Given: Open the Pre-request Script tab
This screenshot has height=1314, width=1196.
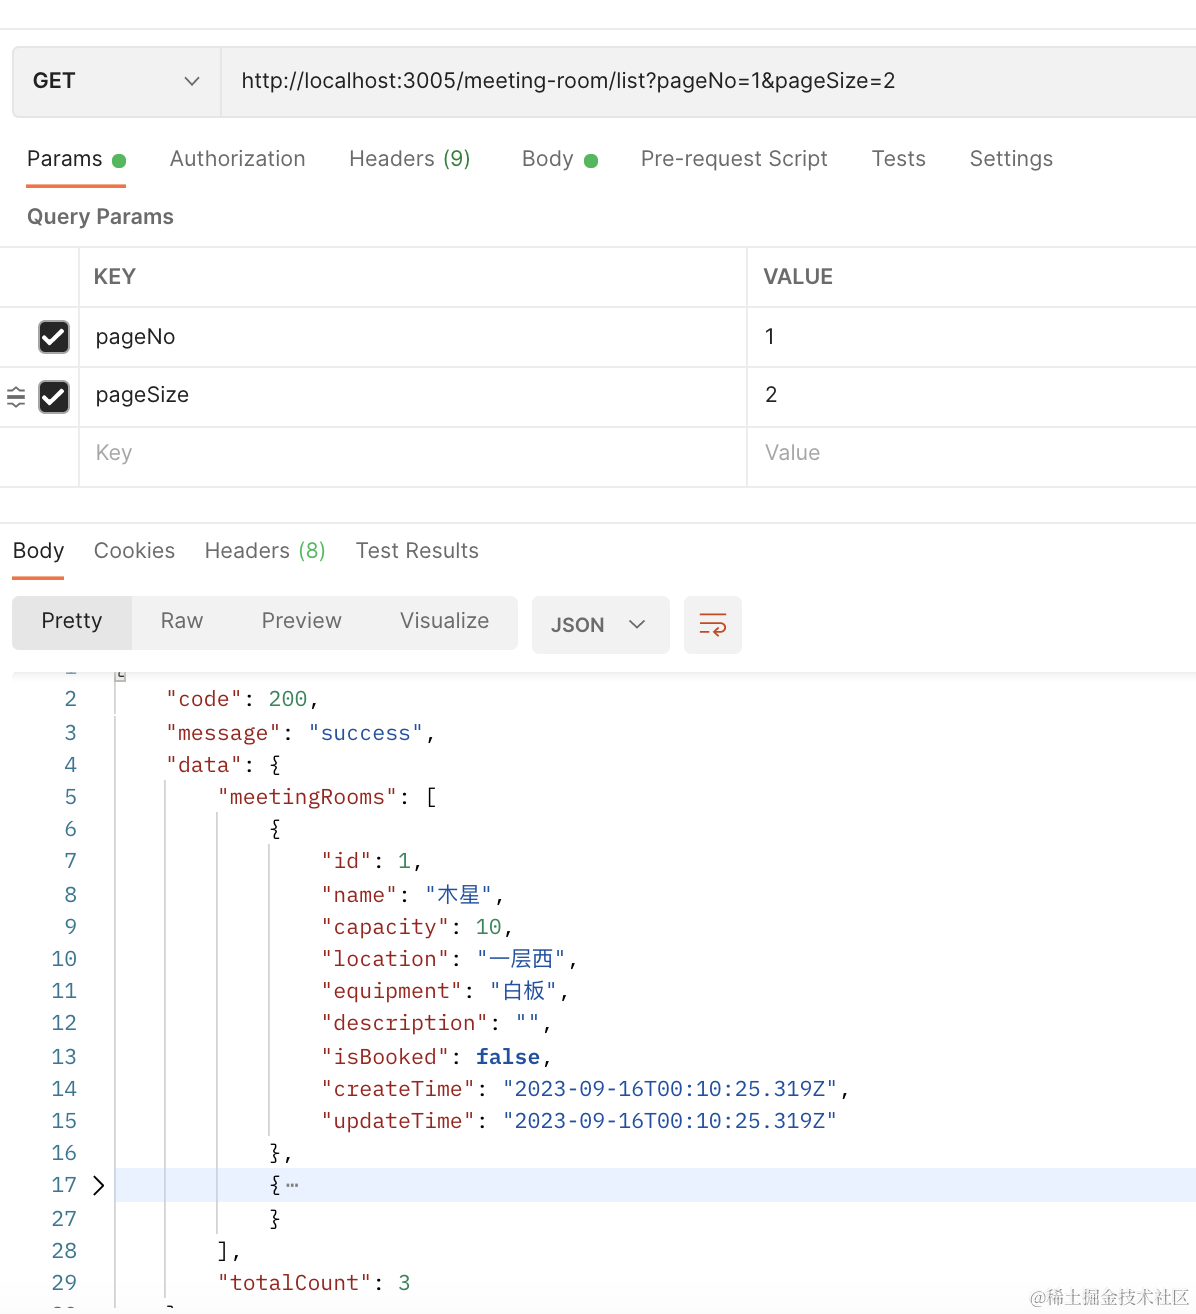Looking at the screenshot, I should pyautogui.click(x=733, y=159).
